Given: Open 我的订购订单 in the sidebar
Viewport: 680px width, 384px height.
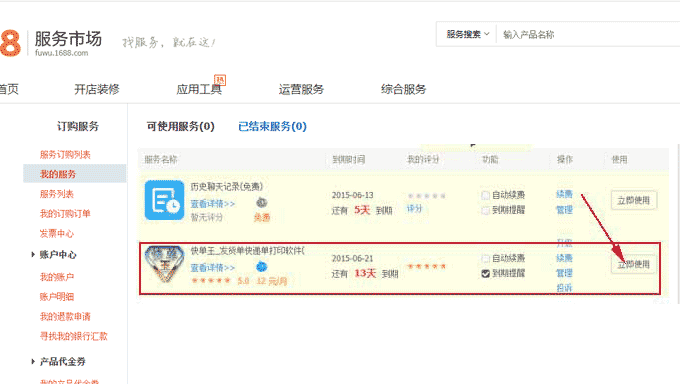Looking at the screenshot, I should pyautogui.click(x=65, y=213).
